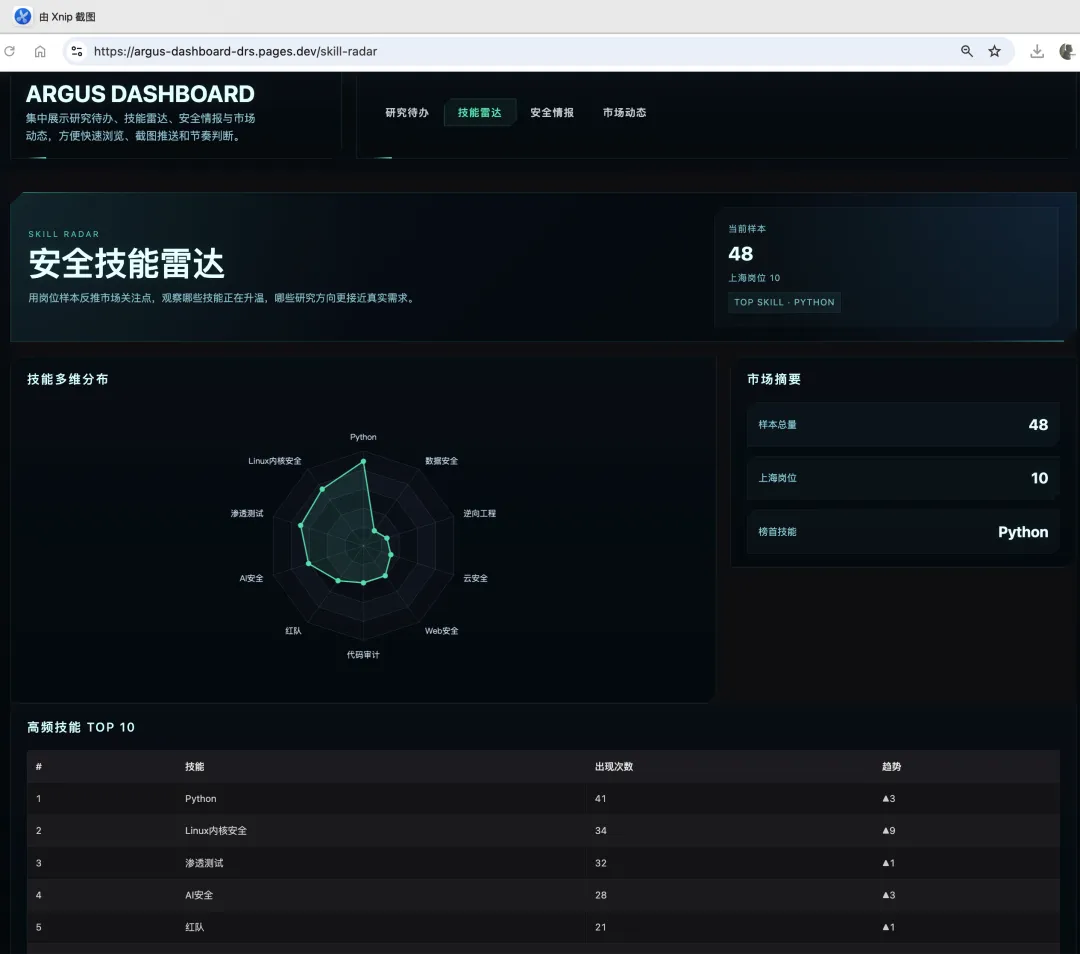Viewport: 1080px width, 954px height.
Task: Click the 出现次数 column header
Action: 614,767
